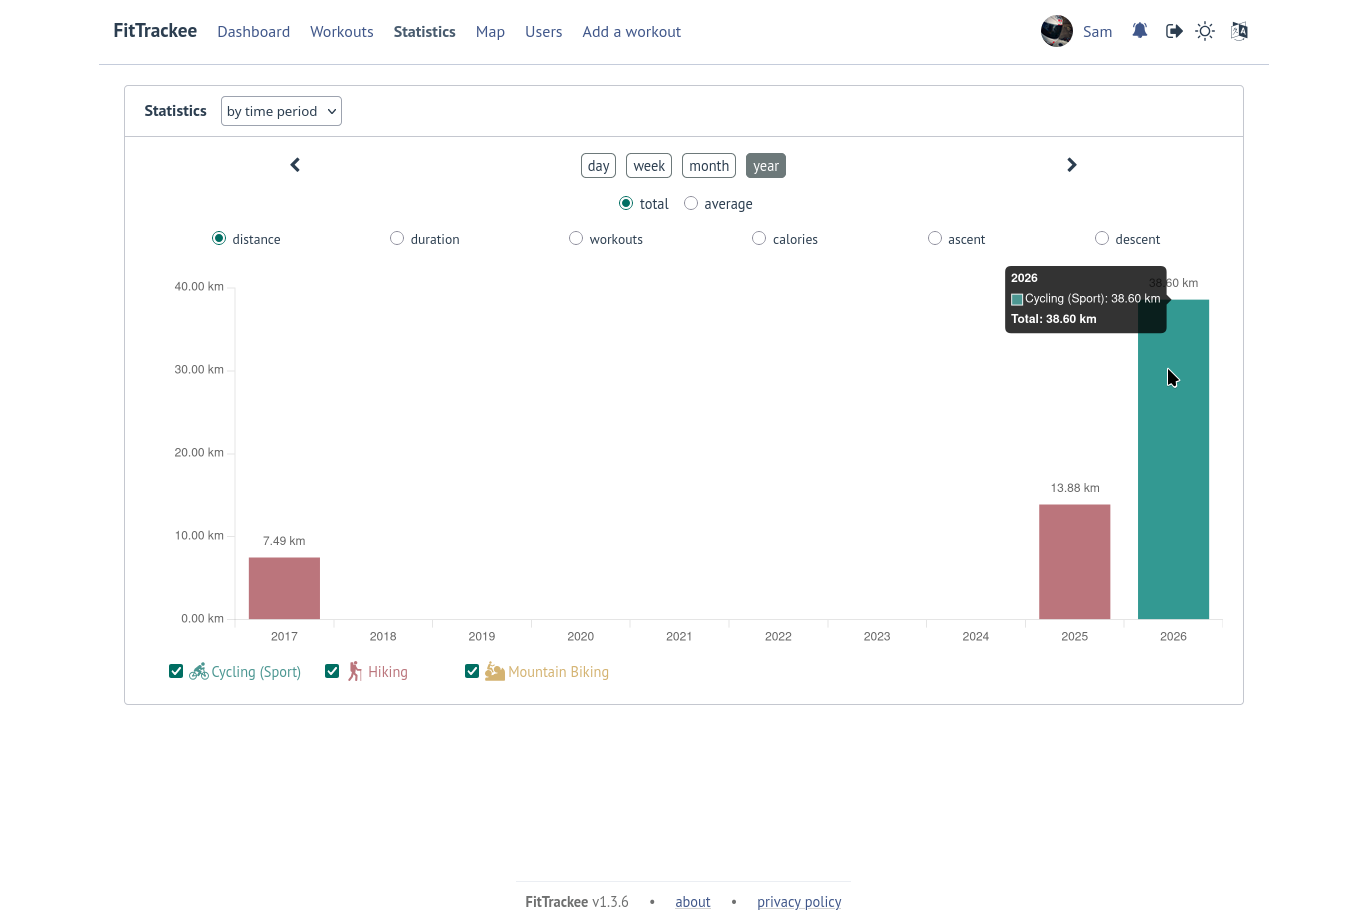This screenshot has width=1366, height=921.
Task: Uncheck the Cycling (Sport) checkbox
Action: (176, 671)
